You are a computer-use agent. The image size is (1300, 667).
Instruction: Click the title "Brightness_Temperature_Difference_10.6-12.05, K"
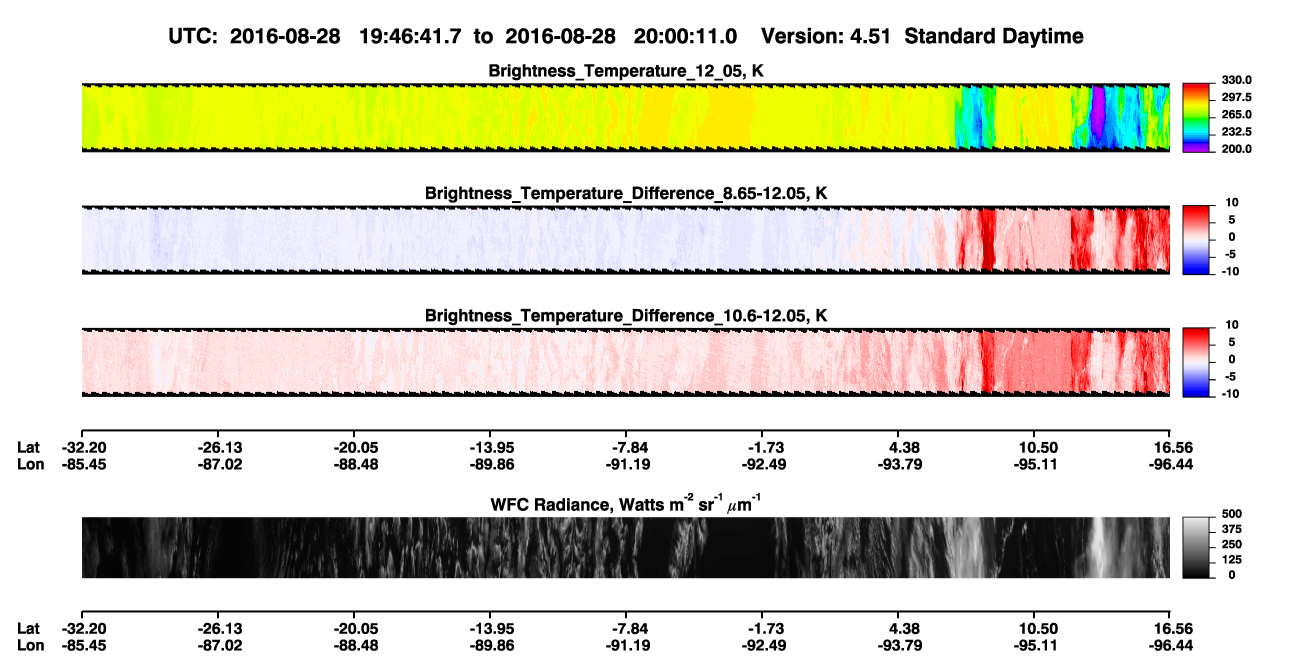click(x=626, y=315)
